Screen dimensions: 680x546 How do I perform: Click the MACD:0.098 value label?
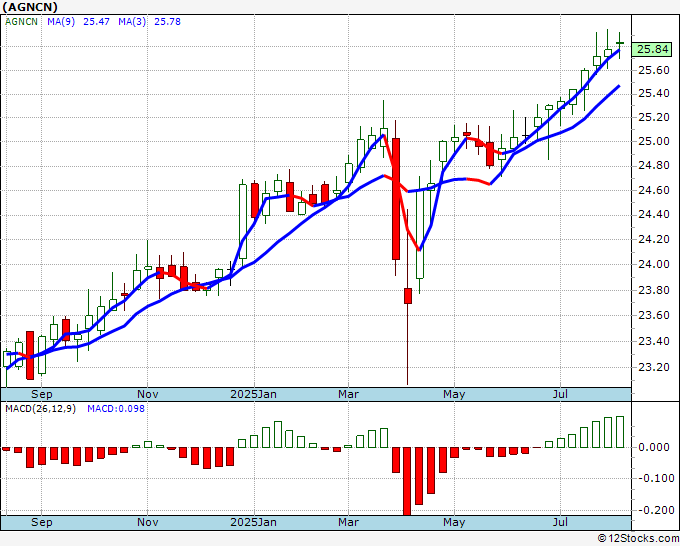[x=116, y=409]
